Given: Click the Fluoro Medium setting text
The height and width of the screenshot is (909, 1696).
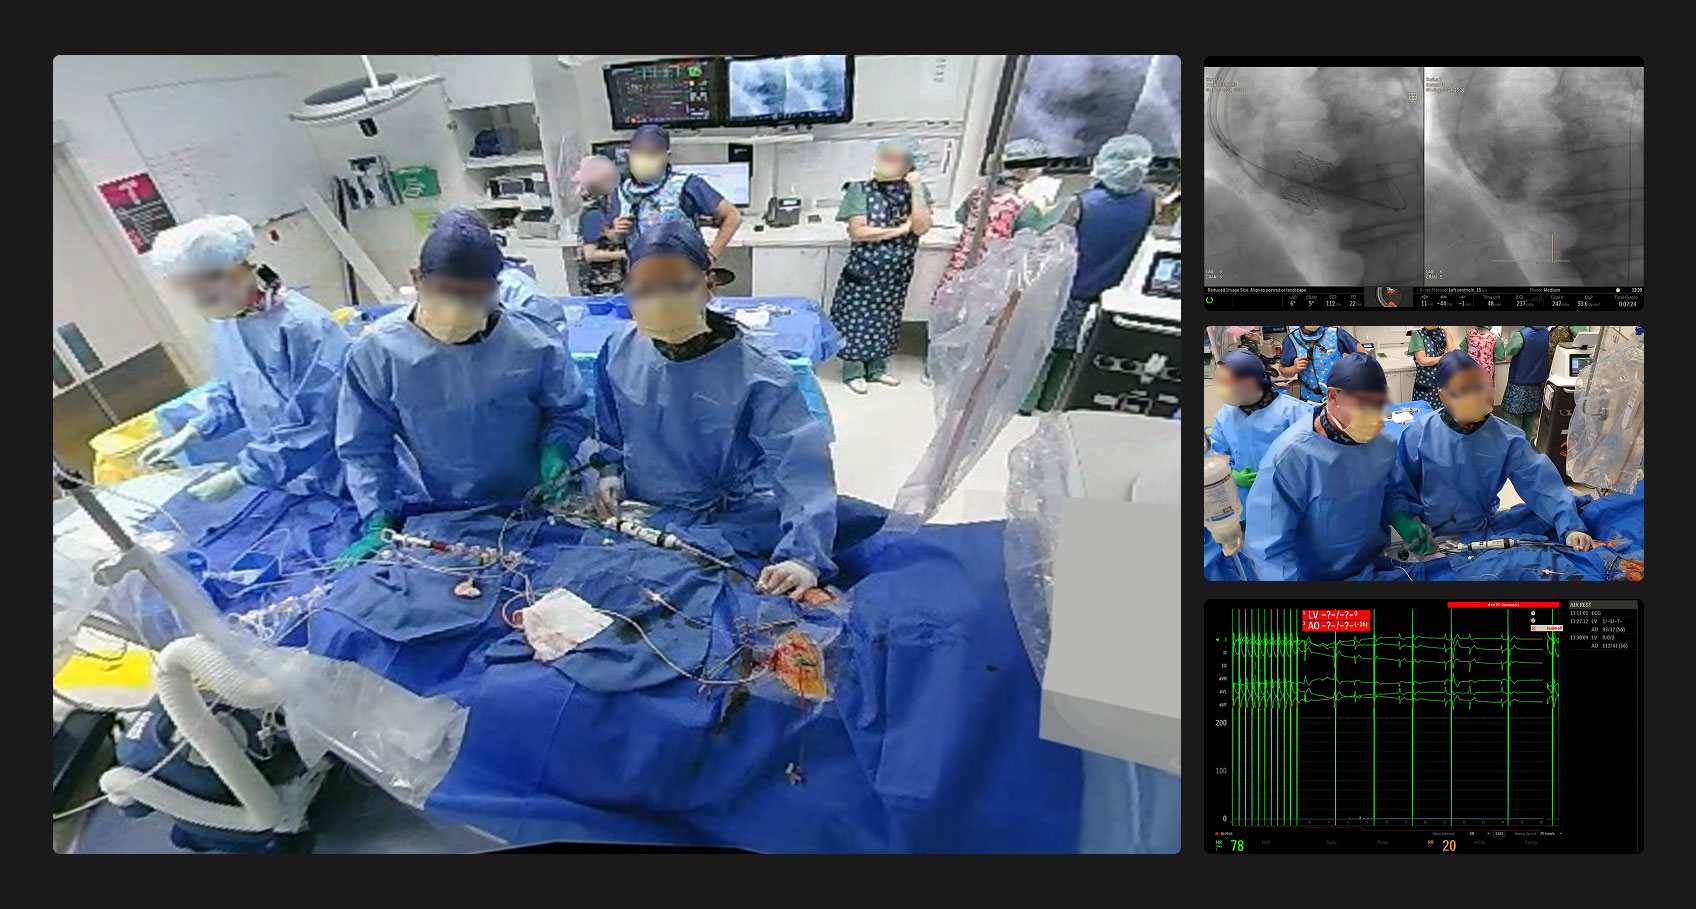Looking at the screenshot, I should coord(1544,290).
